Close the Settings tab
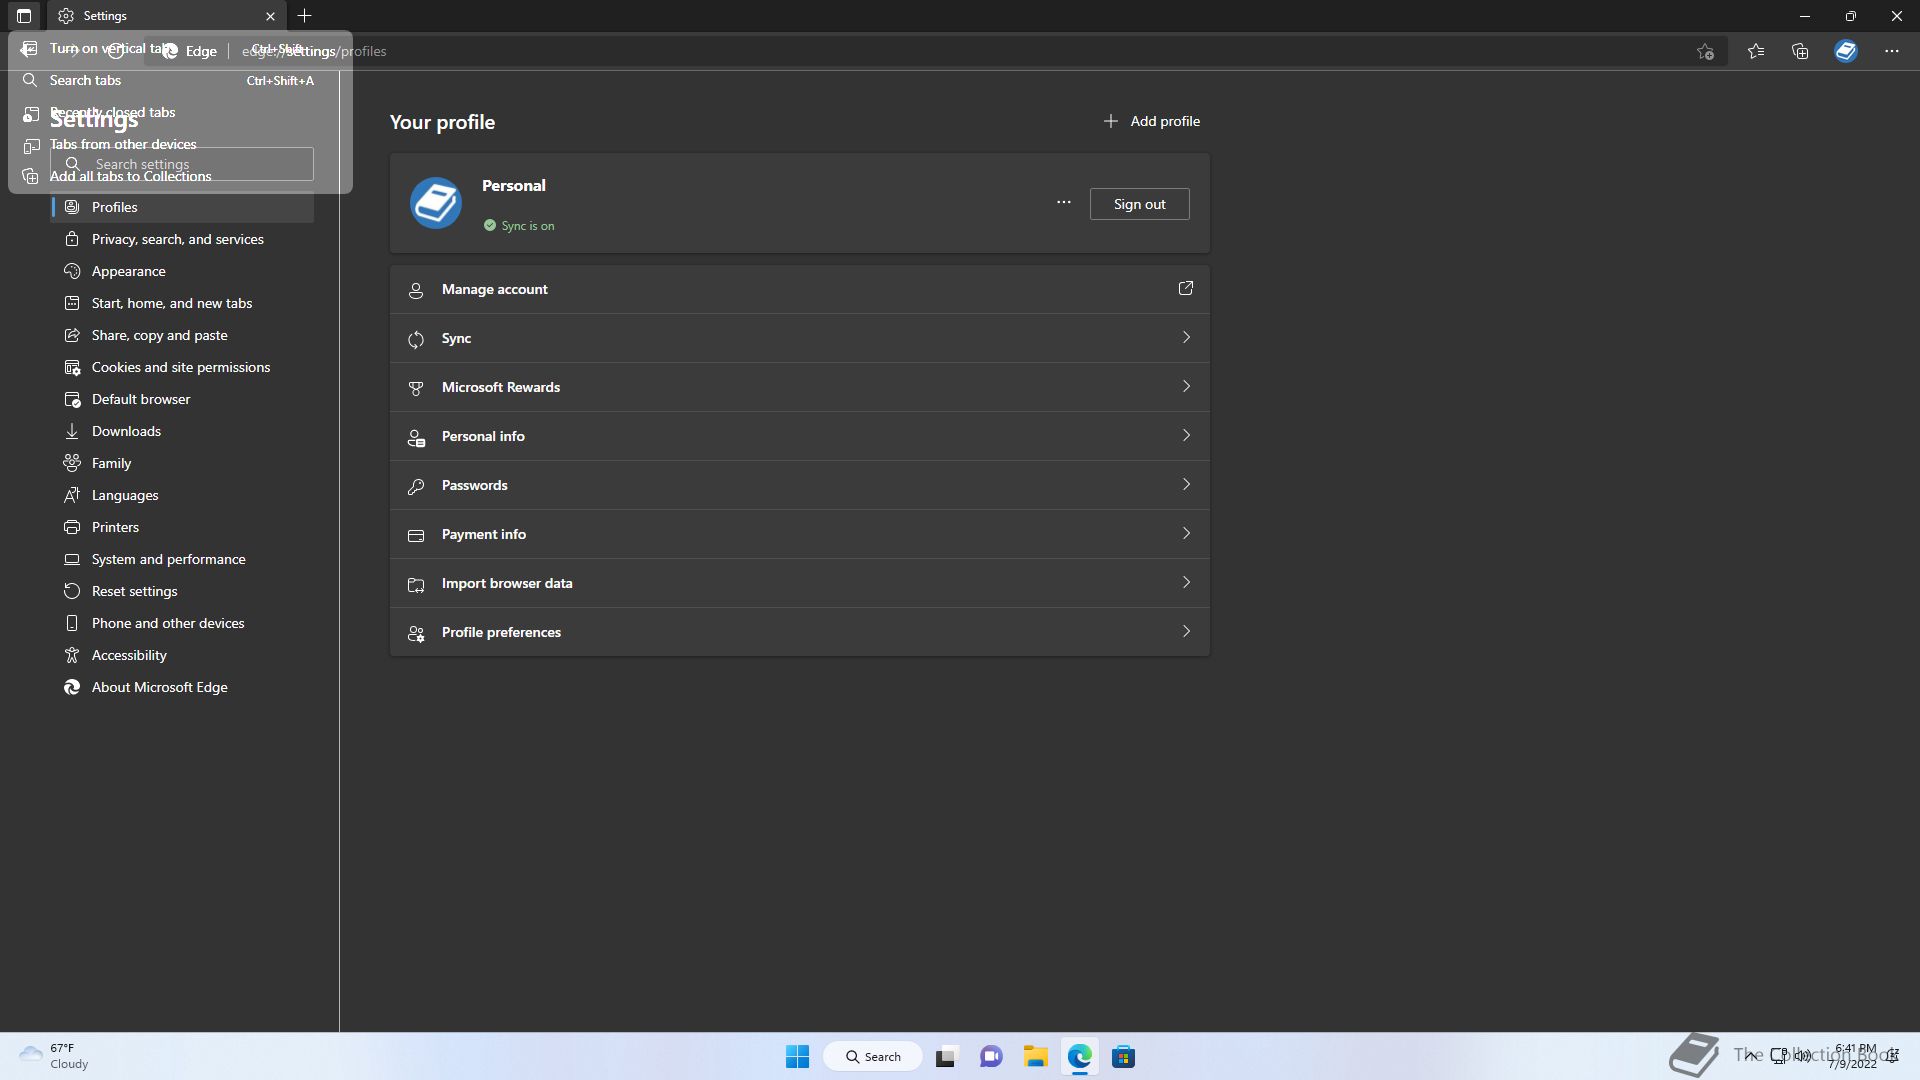Screen dimensions: 1920x1080 click(x=270, y=16)
